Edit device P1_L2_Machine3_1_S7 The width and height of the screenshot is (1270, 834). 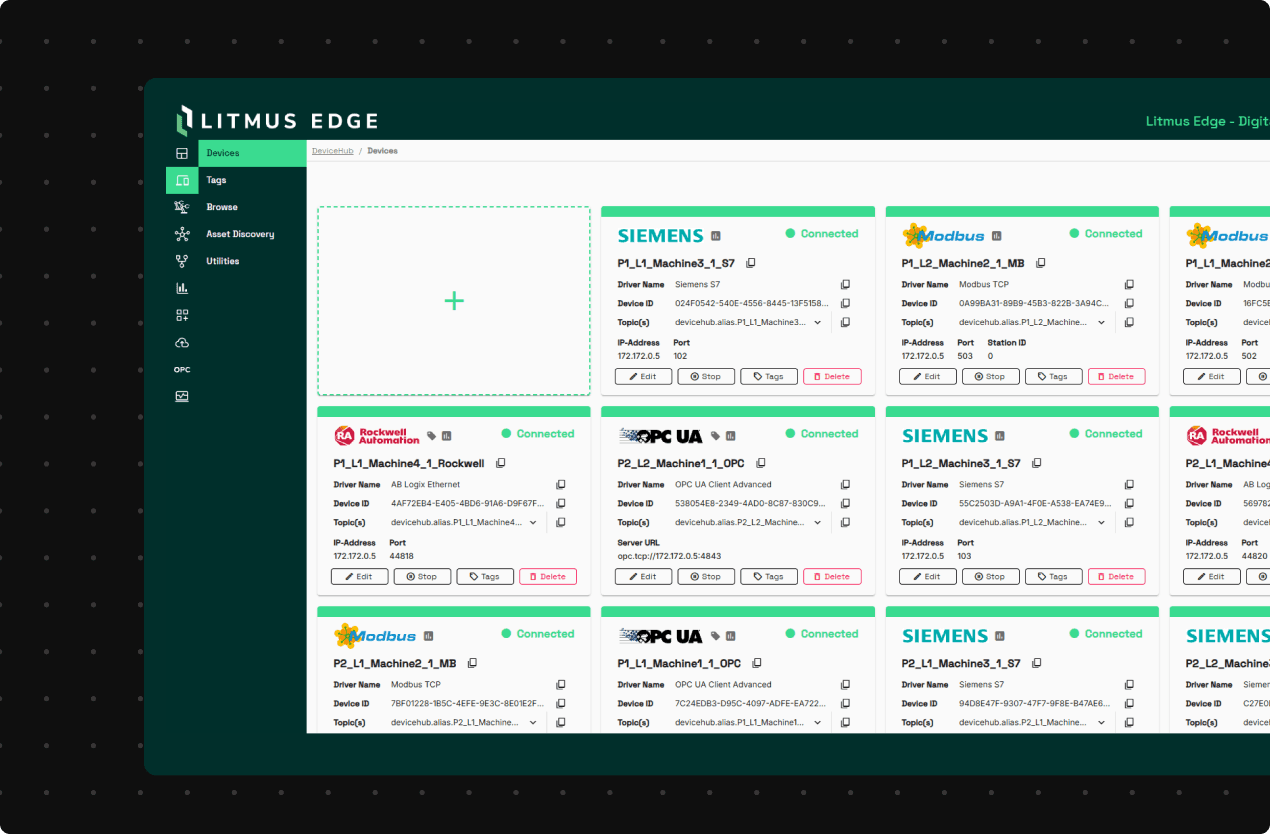coord(927,577)
